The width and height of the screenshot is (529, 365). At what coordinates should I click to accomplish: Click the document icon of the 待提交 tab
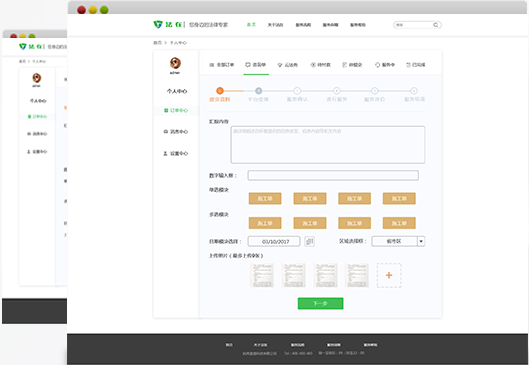[x=344, y=65]
